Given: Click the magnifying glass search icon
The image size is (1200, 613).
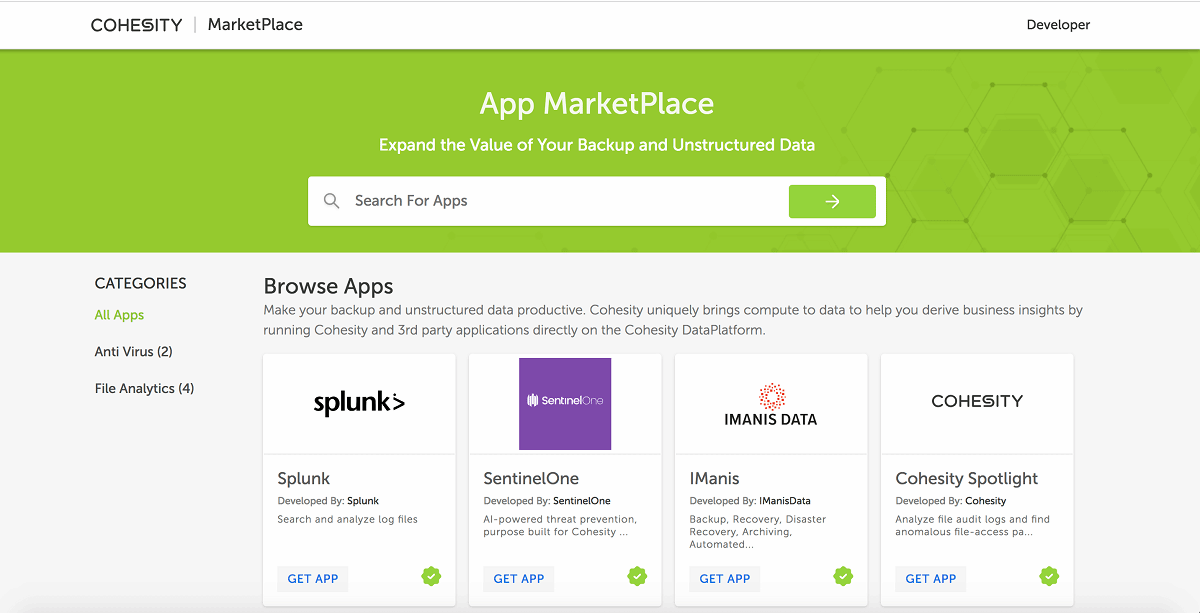Looking at the screenshot, I should coord(331,200).
